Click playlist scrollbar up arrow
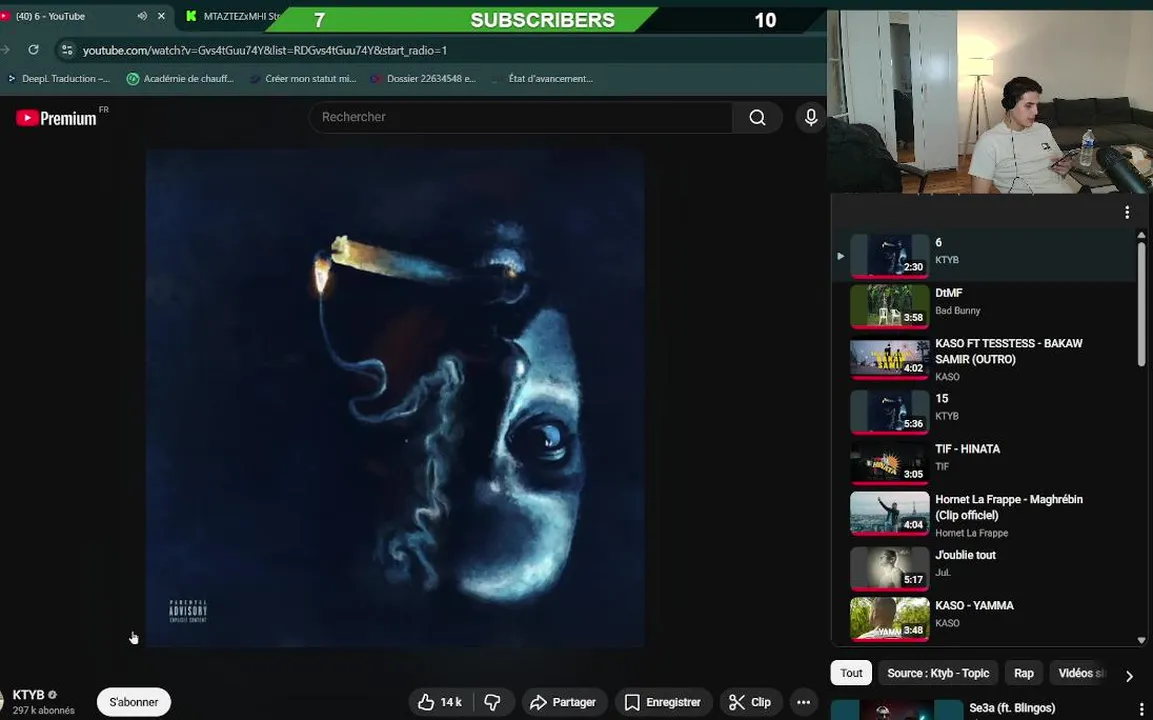 (1141, 235)
